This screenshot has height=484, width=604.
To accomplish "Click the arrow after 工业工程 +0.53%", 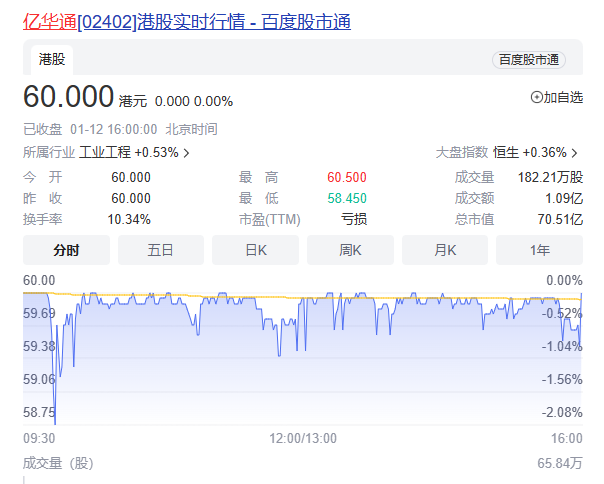I will [x=186, y=153].
